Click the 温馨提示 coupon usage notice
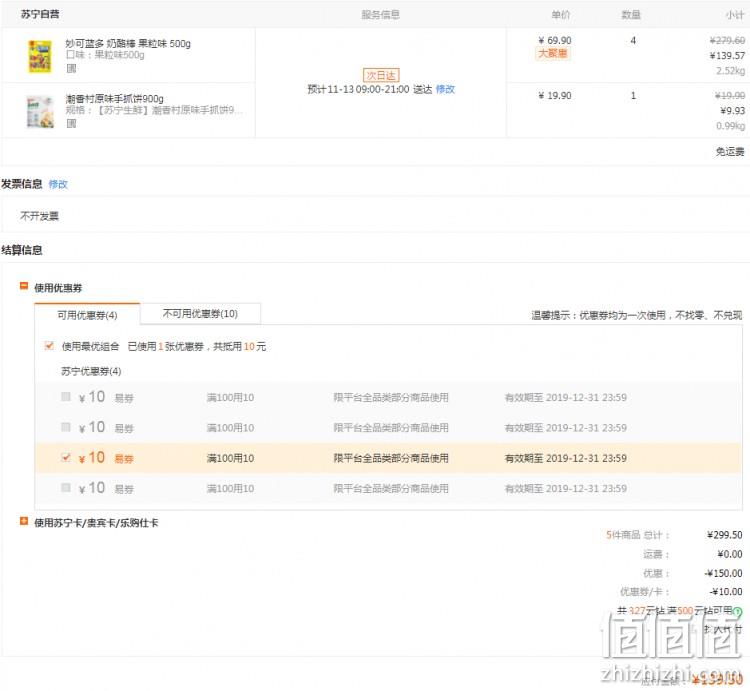The height and width of the screenshot is (691, 750). pos(637,315)
